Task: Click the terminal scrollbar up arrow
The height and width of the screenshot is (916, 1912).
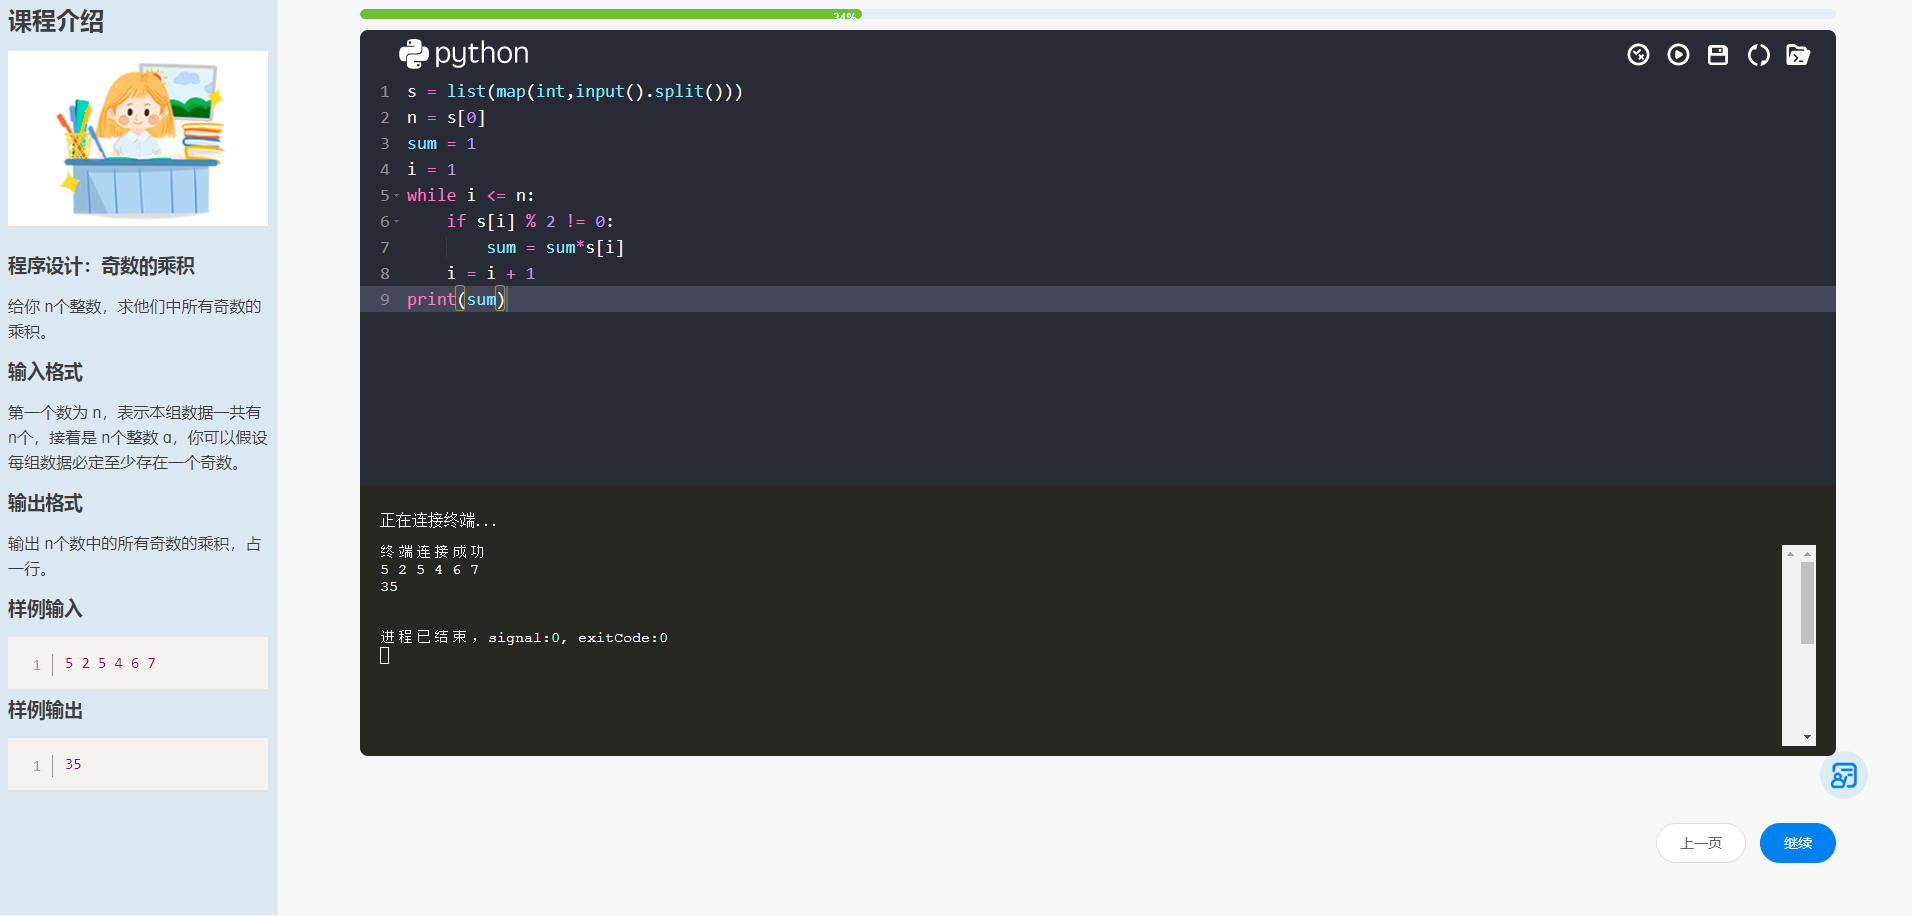Action: [x=1807, y=553]
